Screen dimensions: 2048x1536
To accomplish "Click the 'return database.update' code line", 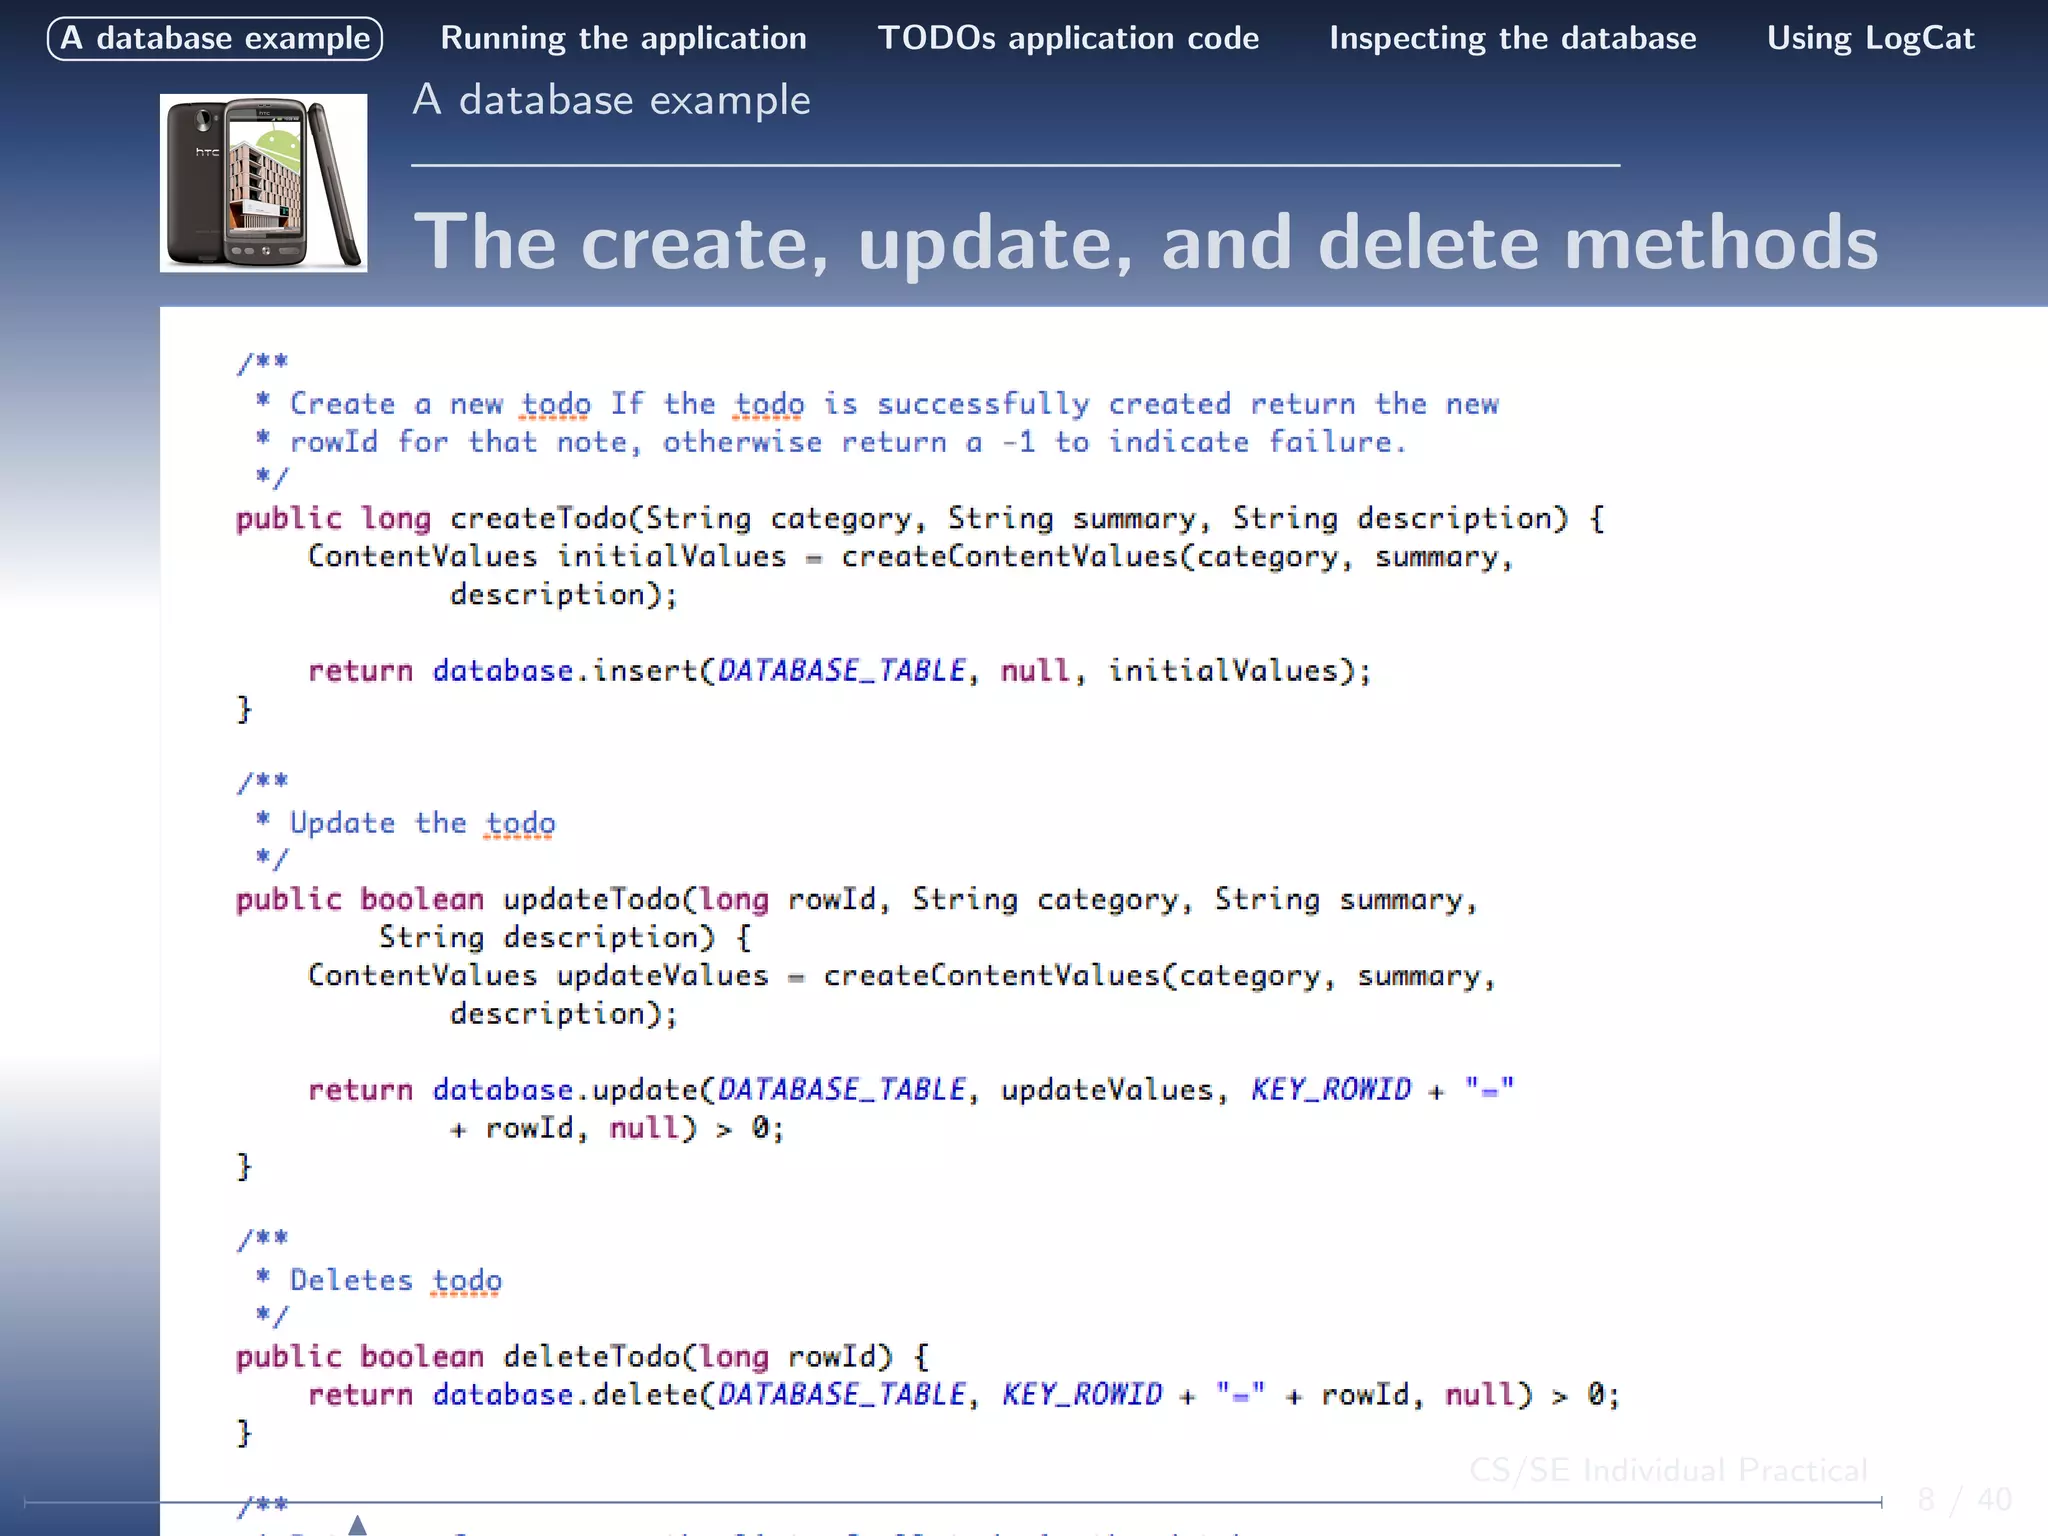I will click(x=911, y=1090).
